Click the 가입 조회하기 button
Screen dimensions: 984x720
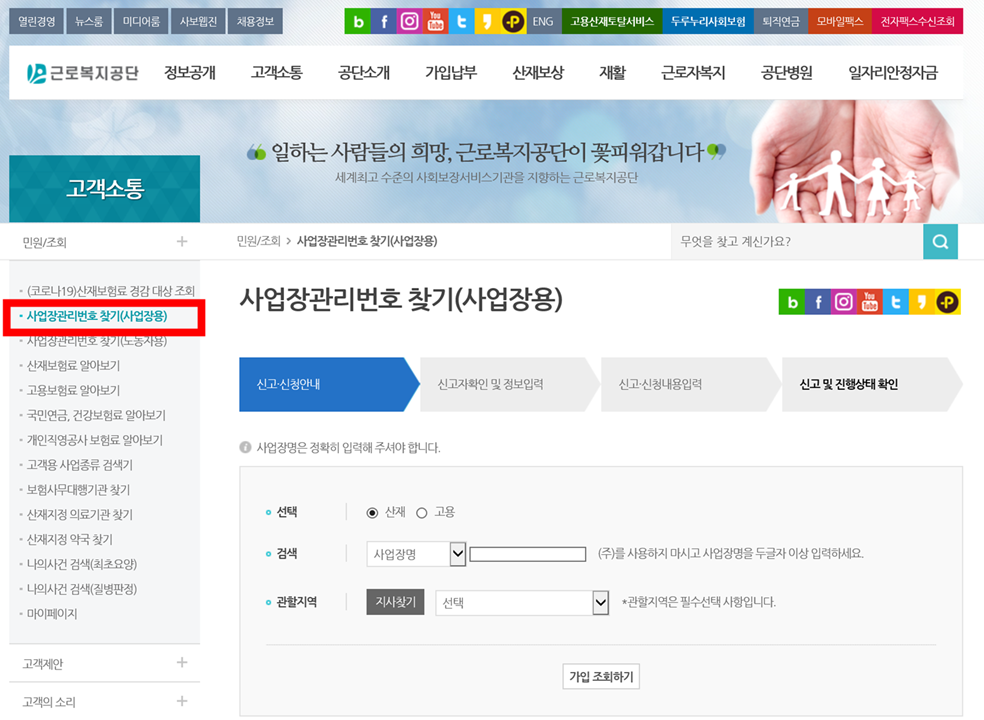click(x=601, y=677)
